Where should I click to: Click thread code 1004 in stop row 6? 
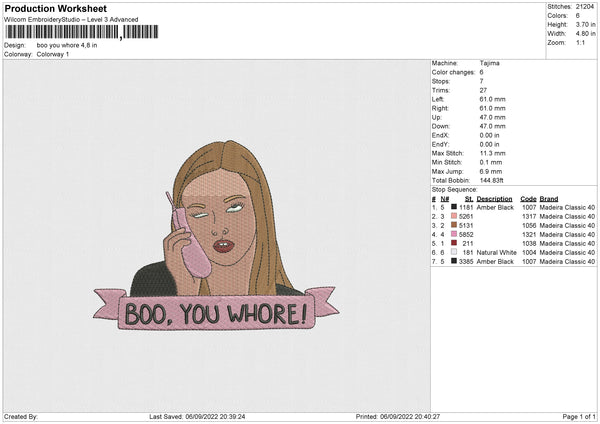pyautogui.click(x=529, y=253)
